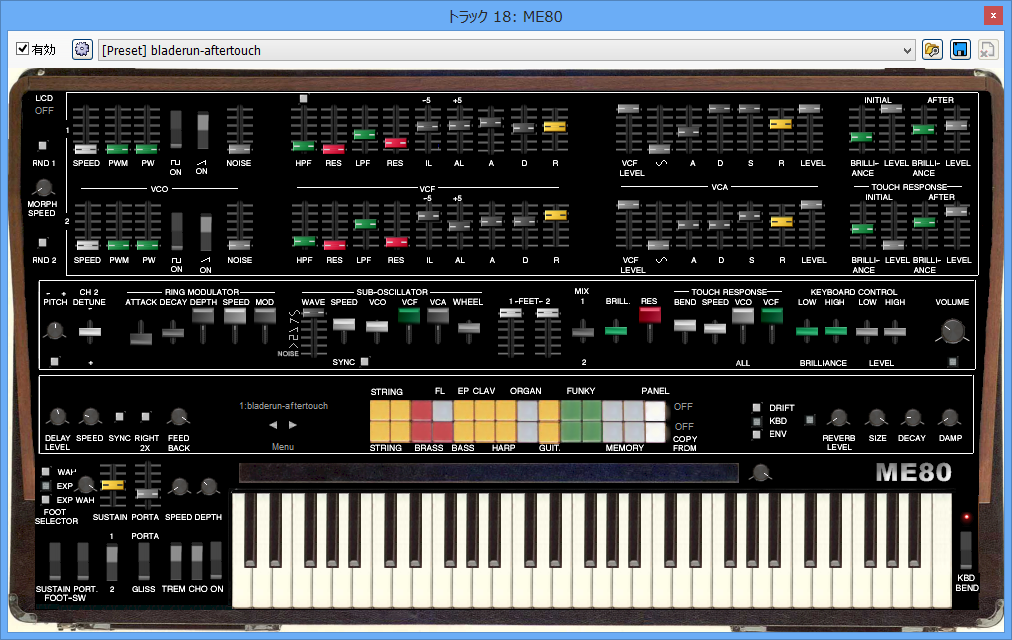The width and height of the screenshot is (1012, 640).
Task: Open the plugin settings gear icon
Action: pyautogui.click(x=82, y=50)
